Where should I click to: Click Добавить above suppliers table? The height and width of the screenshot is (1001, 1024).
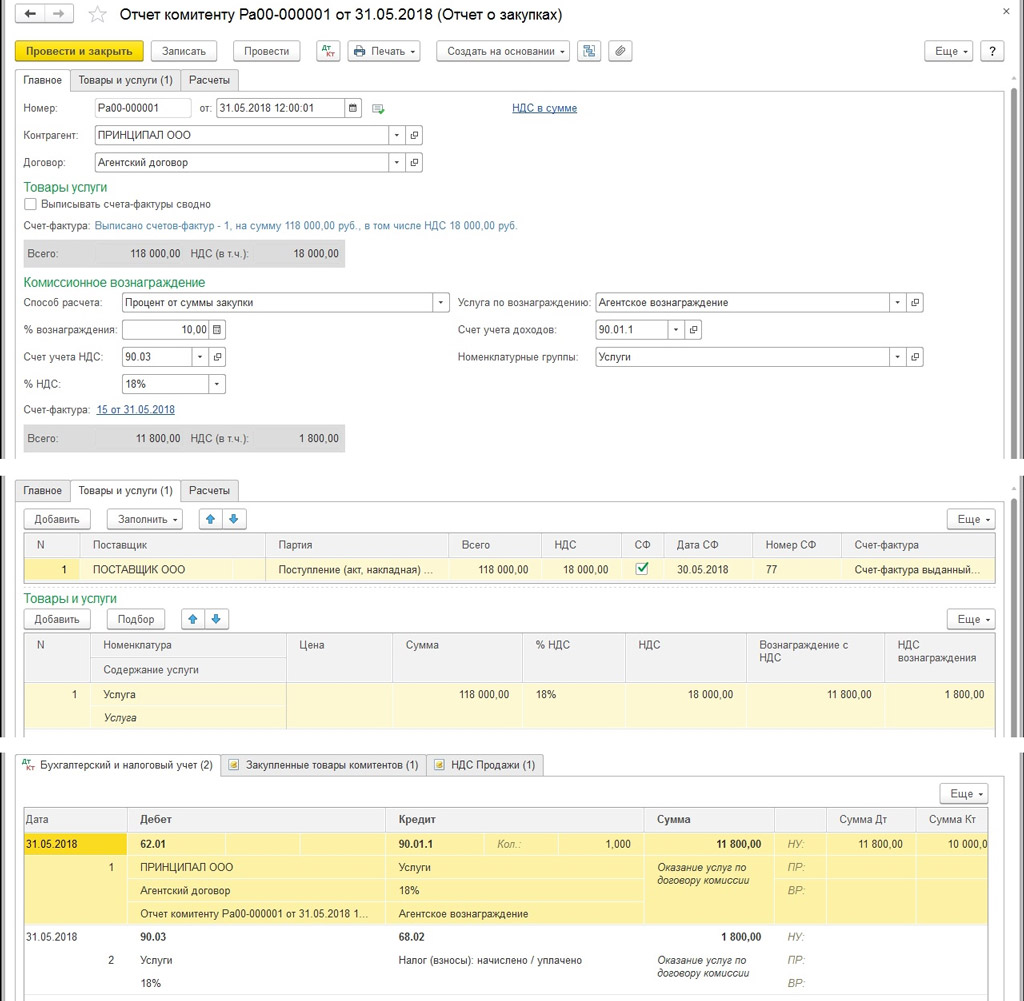click(x=57, y=519)
